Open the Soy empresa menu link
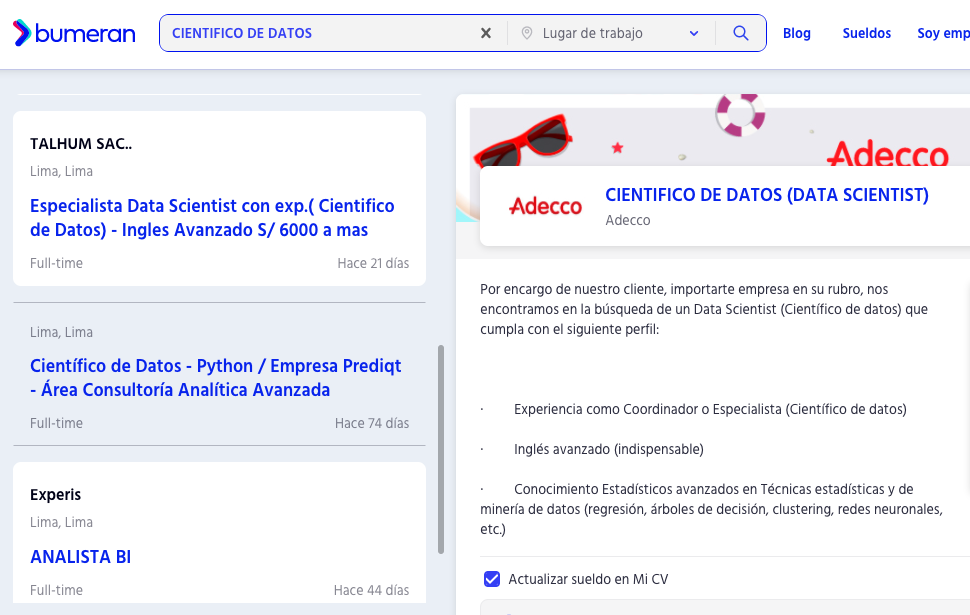Viewport: 970px width, 615px height. (x=943, y=33)
